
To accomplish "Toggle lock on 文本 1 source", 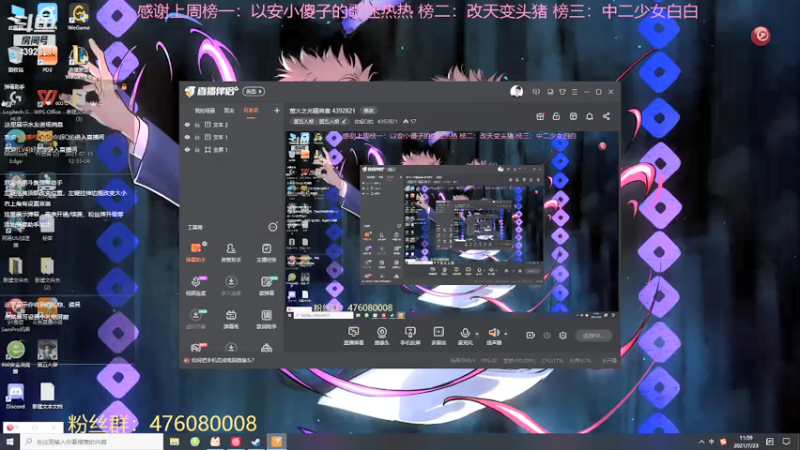I will [x=197, y=137].
